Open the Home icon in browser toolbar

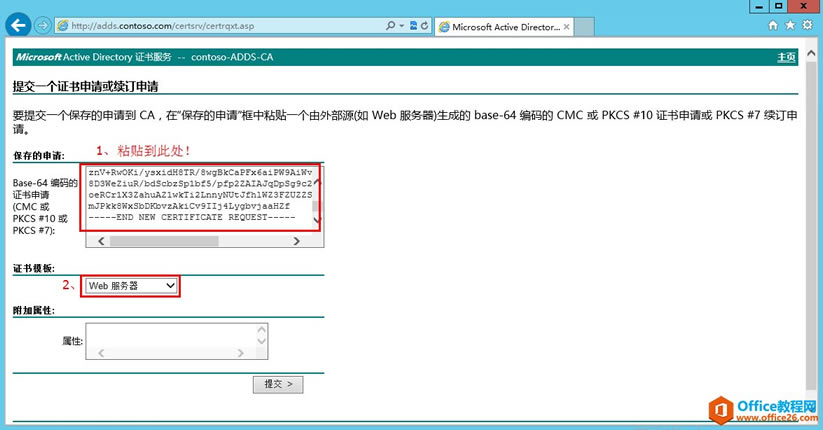(773, 25)
